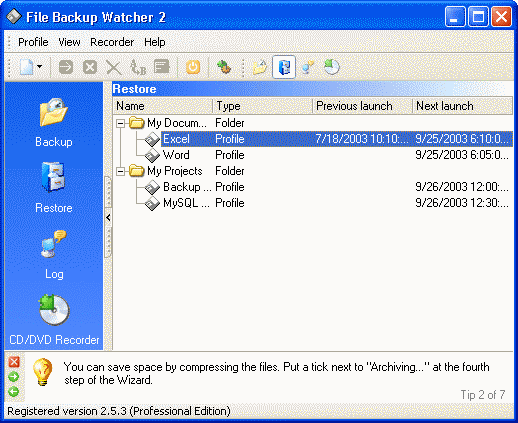518x423 pixels.
Task: Sort by Next launch column header
Action: point(463,106)
